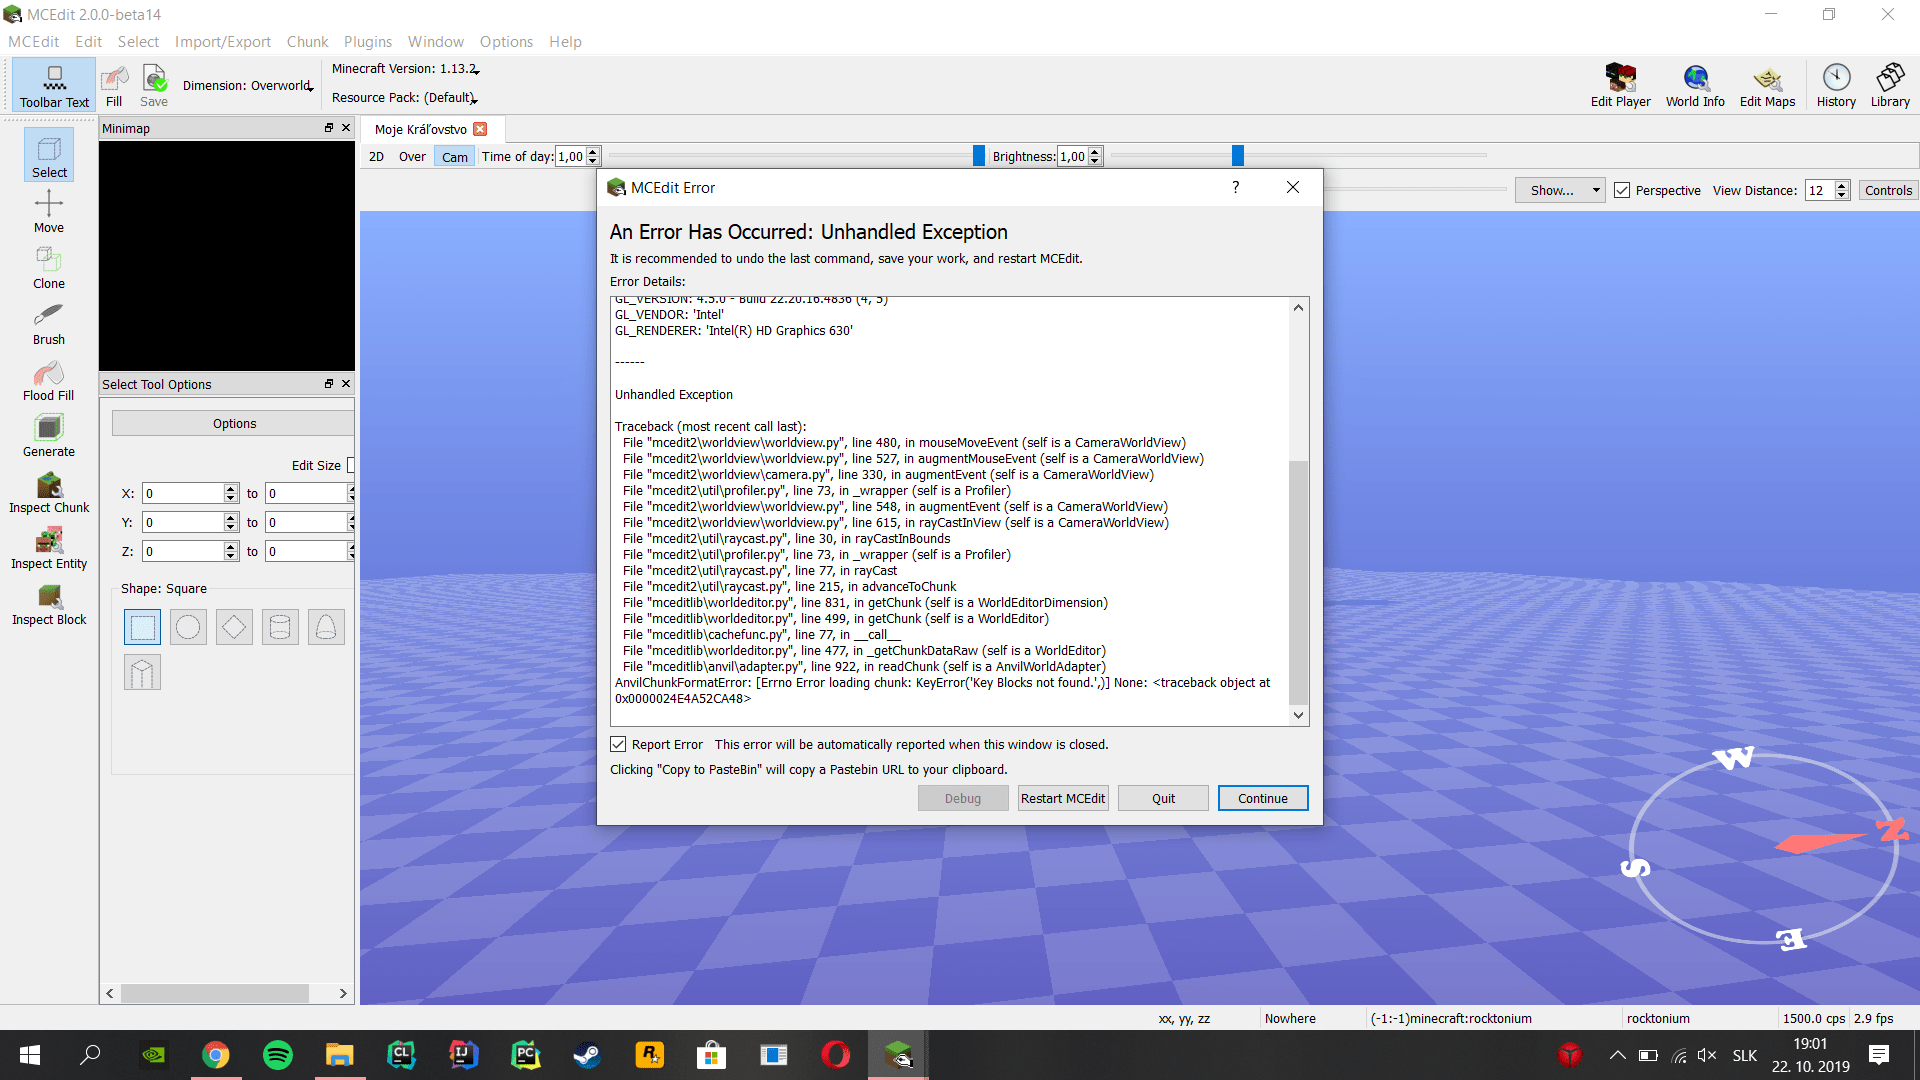Click the Continue button
This screenshot has height=1080, width=1920.
click(1262, 798)
